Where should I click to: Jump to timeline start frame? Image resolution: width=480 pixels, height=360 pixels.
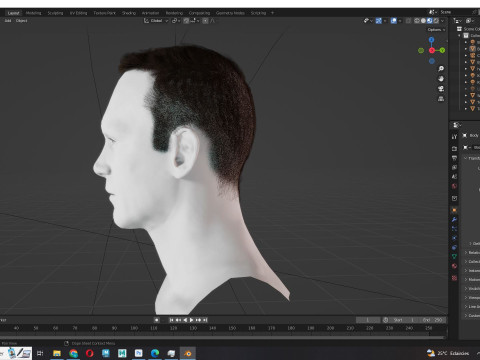click(171, 320)
